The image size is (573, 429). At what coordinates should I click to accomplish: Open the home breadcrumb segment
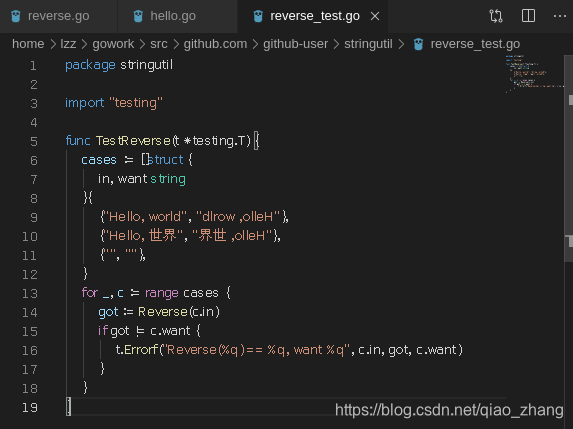pos(28,44)
